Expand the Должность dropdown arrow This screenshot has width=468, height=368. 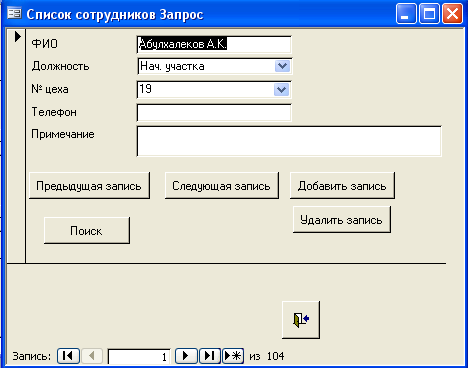[x=282, y=66]
